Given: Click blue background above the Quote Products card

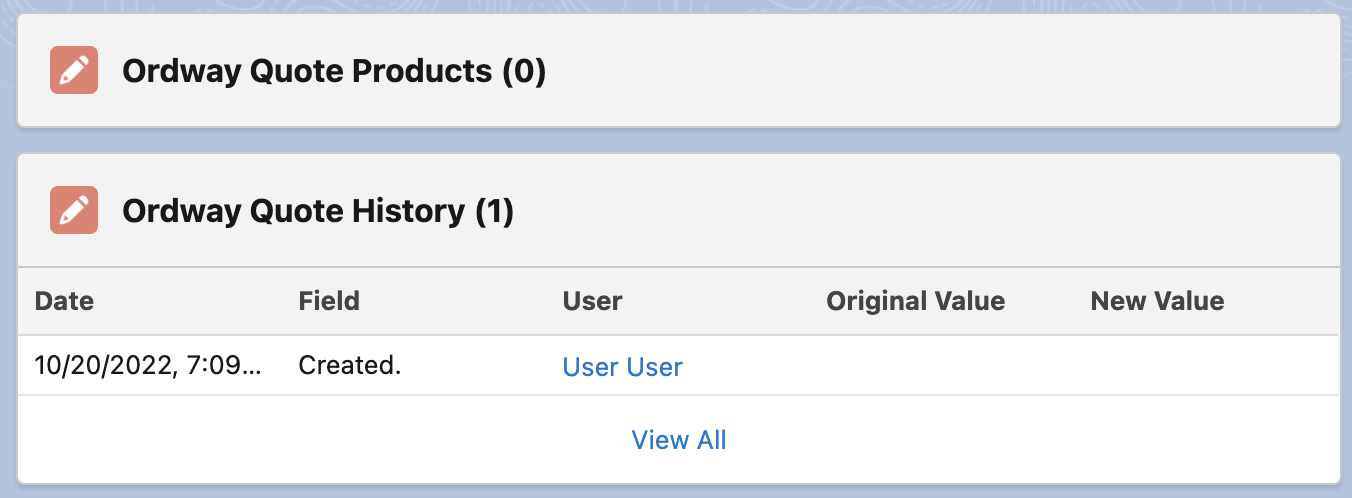Looking at the screenshot, I should coord(676,5).
